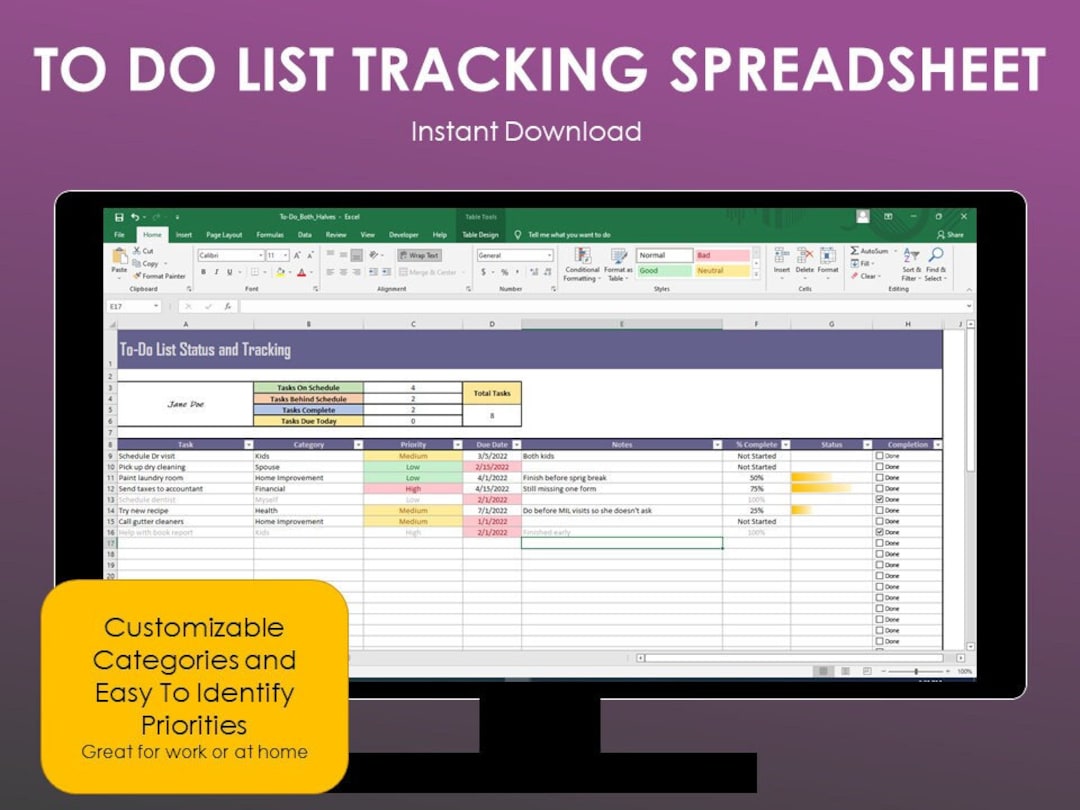Switch to the Table Design ribbon tab

pyautogui.click(x=483, y=235)
